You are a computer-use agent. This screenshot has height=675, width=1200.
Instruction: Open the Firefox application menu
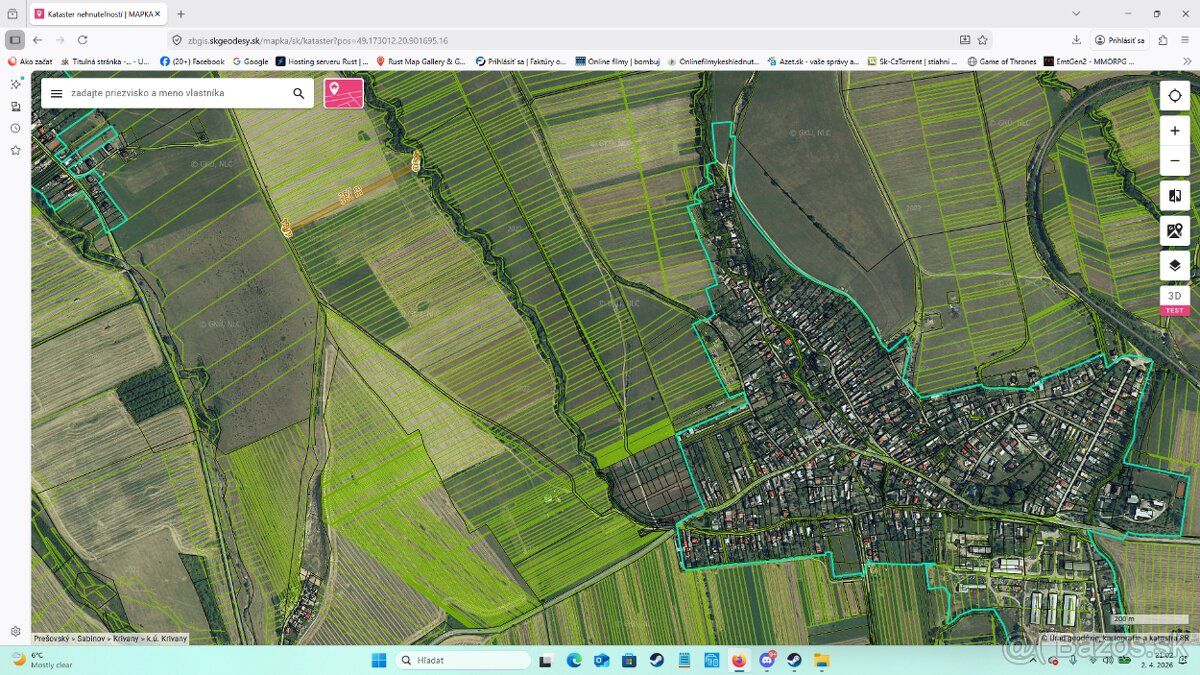pyautogui.click(x=1185, y=40)
